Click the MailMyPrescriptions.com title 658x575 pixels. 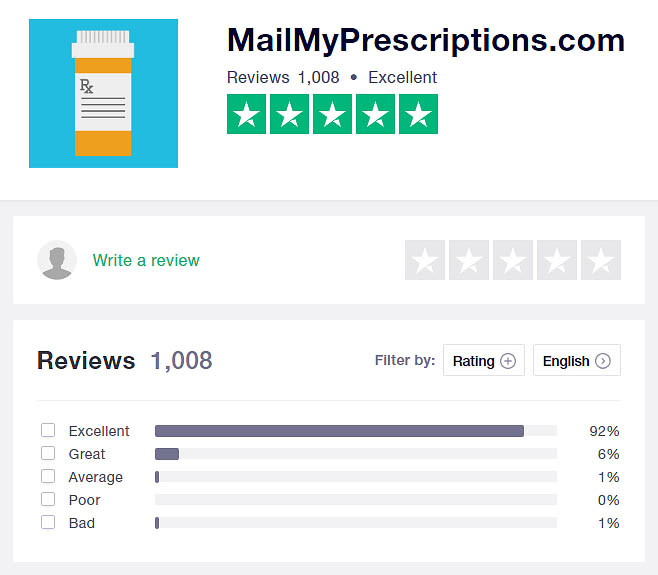(x=426, y=41)
